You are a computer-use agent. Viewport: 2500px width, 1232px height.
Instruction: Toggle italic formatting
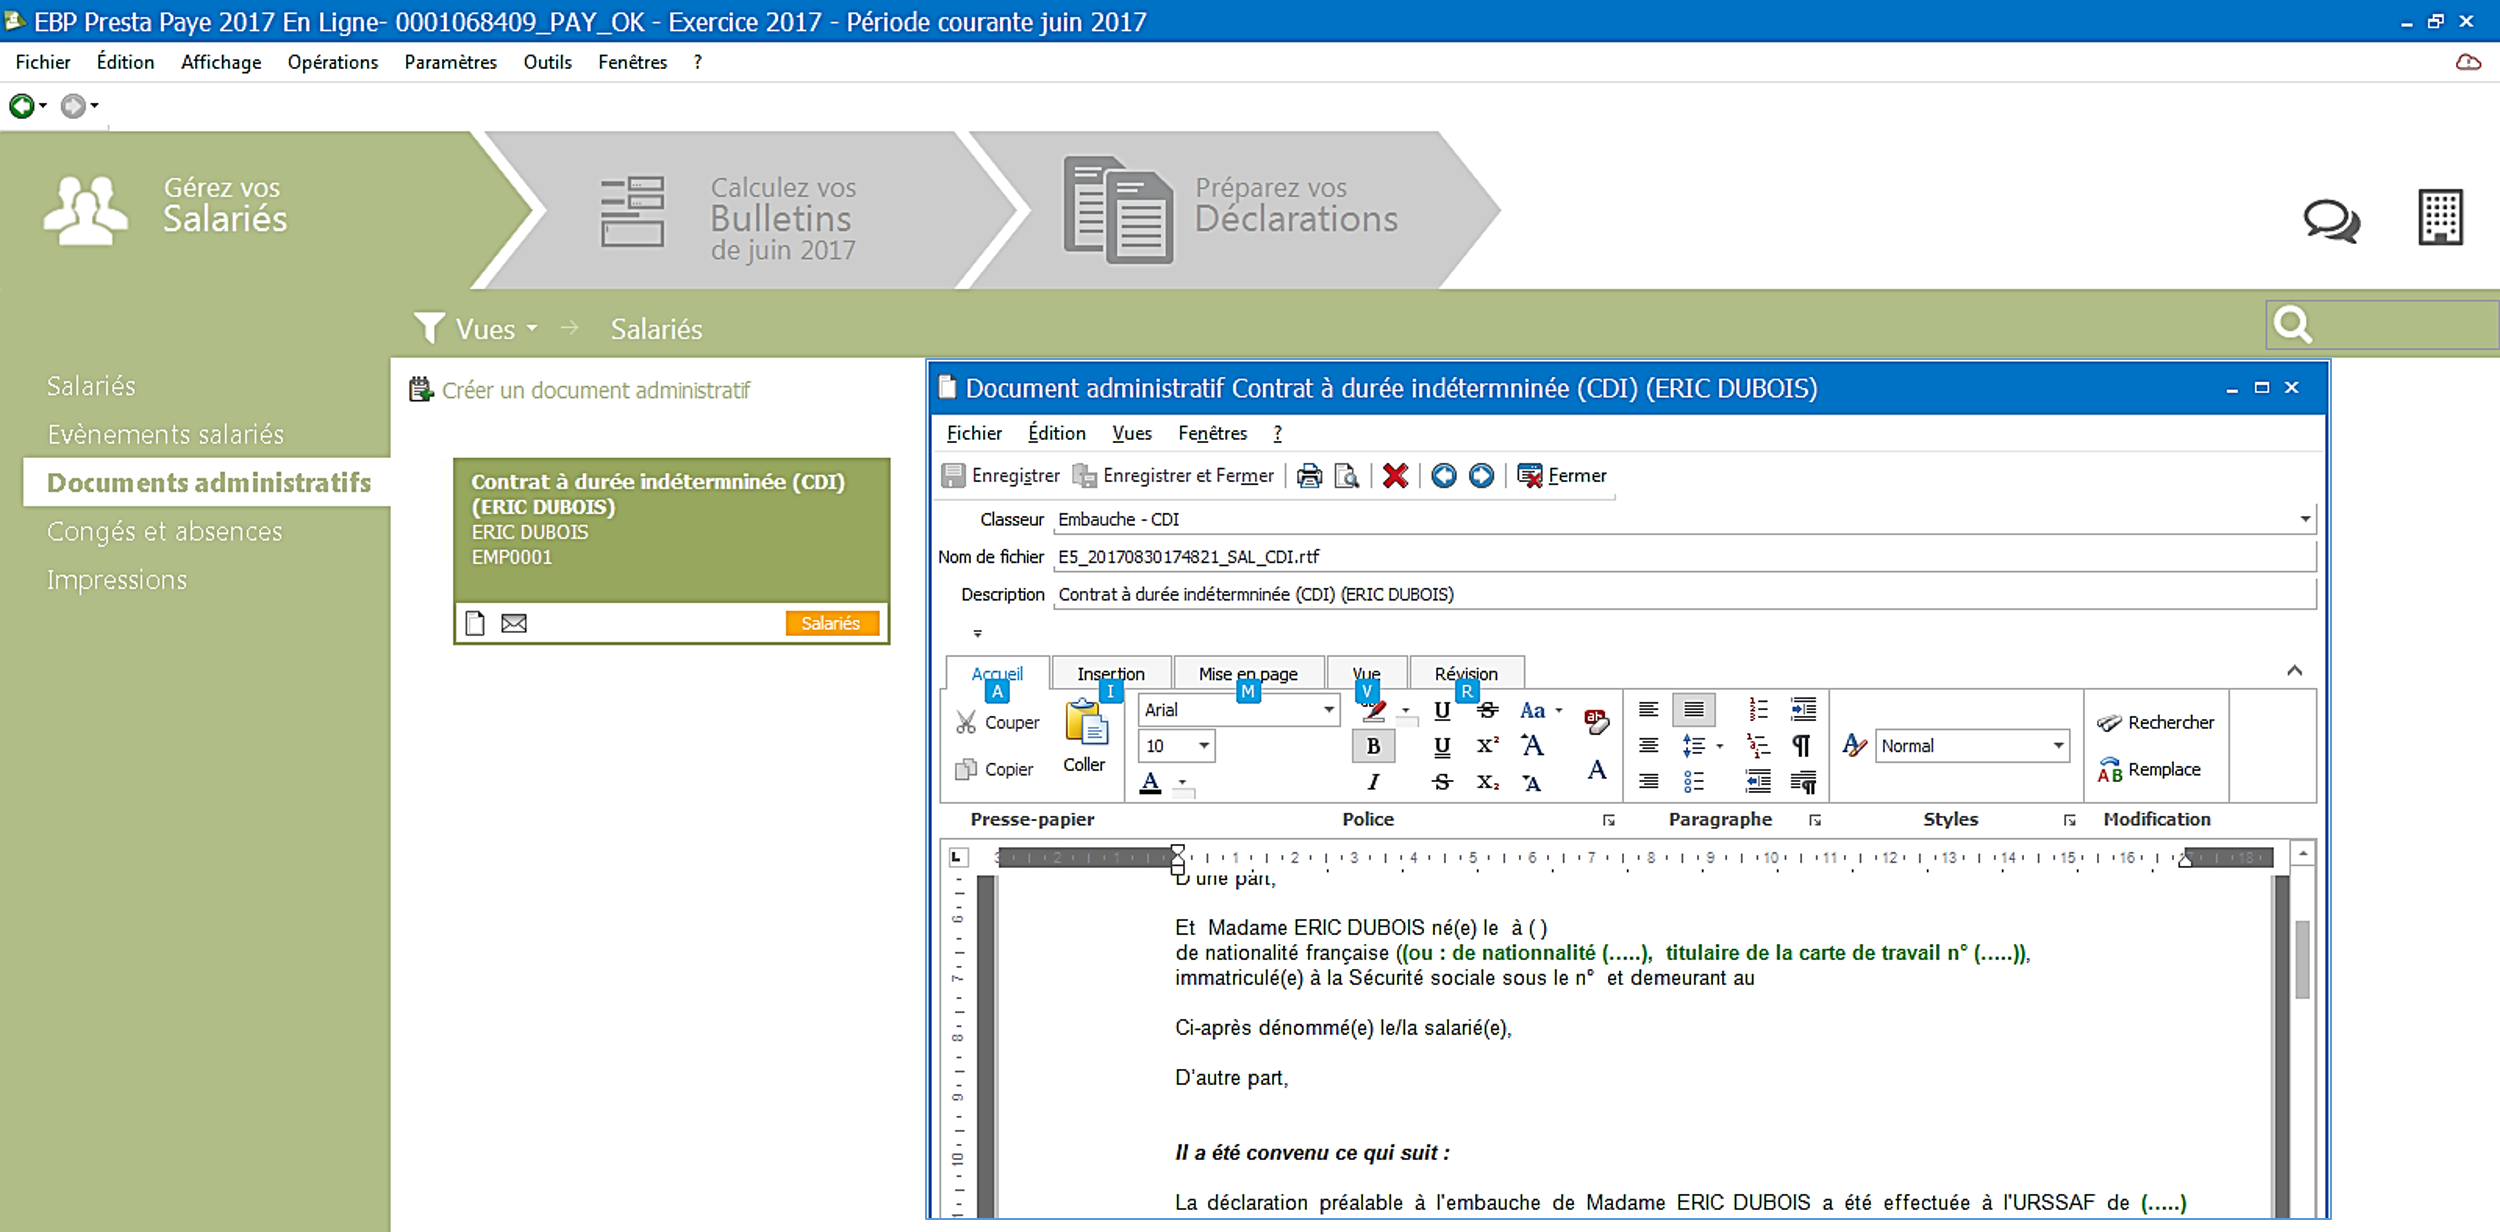(1373, 782)
